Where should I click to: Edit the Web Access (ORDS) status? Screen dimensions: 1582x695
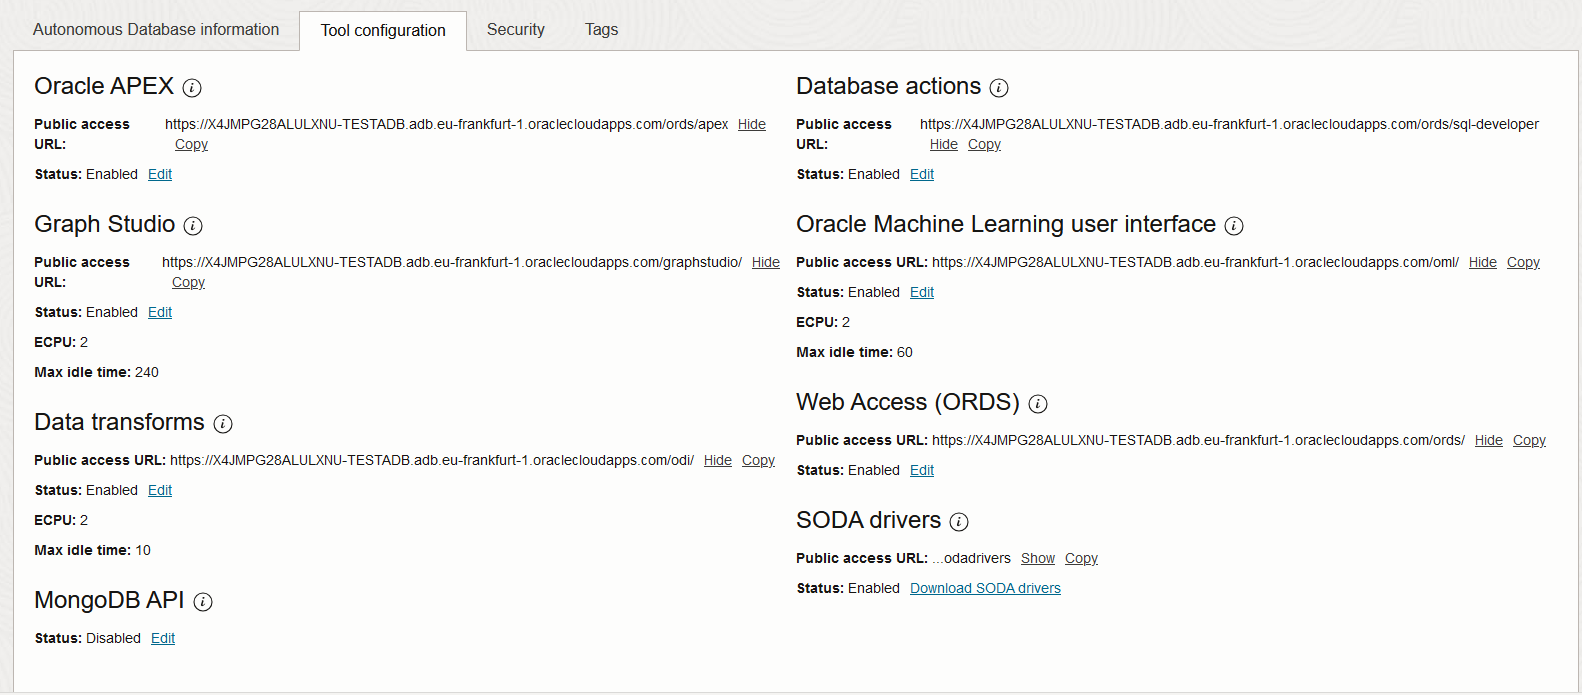pos(922,470)
